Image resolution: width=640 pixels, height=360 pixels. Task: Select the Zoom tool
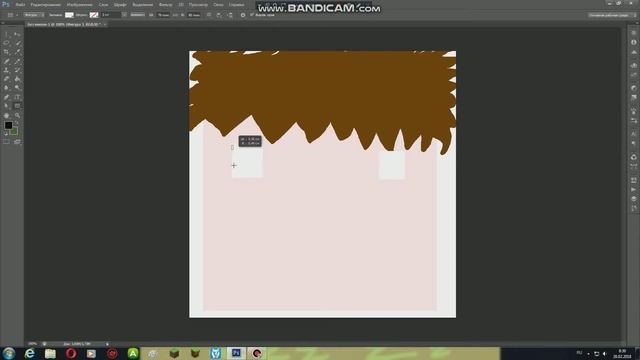(x=17, y=116)
